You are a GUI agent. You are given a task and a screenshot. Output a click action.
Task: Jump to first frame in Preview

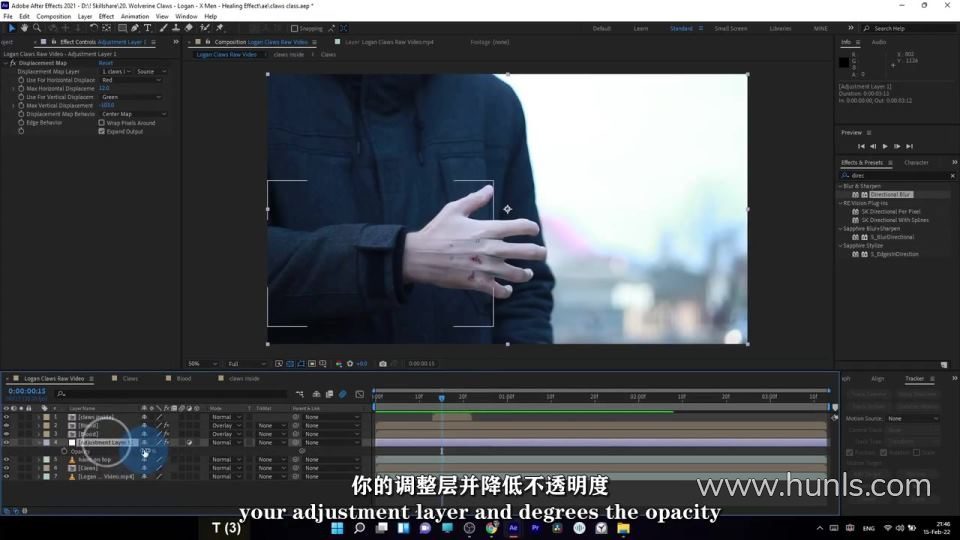[x=861, y=146]
